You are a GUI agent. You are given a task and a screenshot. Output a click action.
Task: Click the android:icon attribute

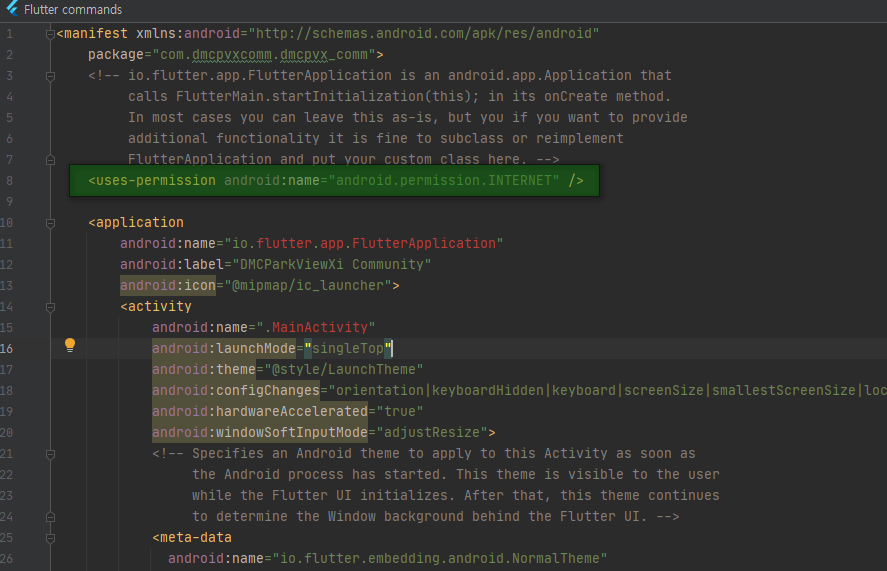167,285
